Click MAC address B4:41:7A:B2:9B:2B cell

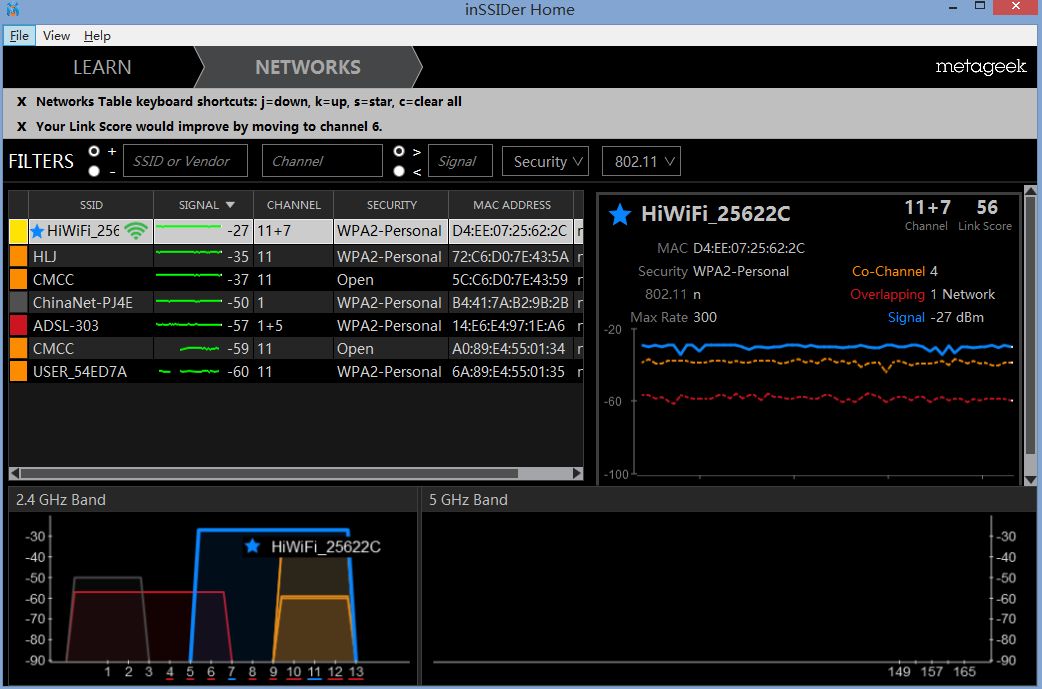pos(510,302)
